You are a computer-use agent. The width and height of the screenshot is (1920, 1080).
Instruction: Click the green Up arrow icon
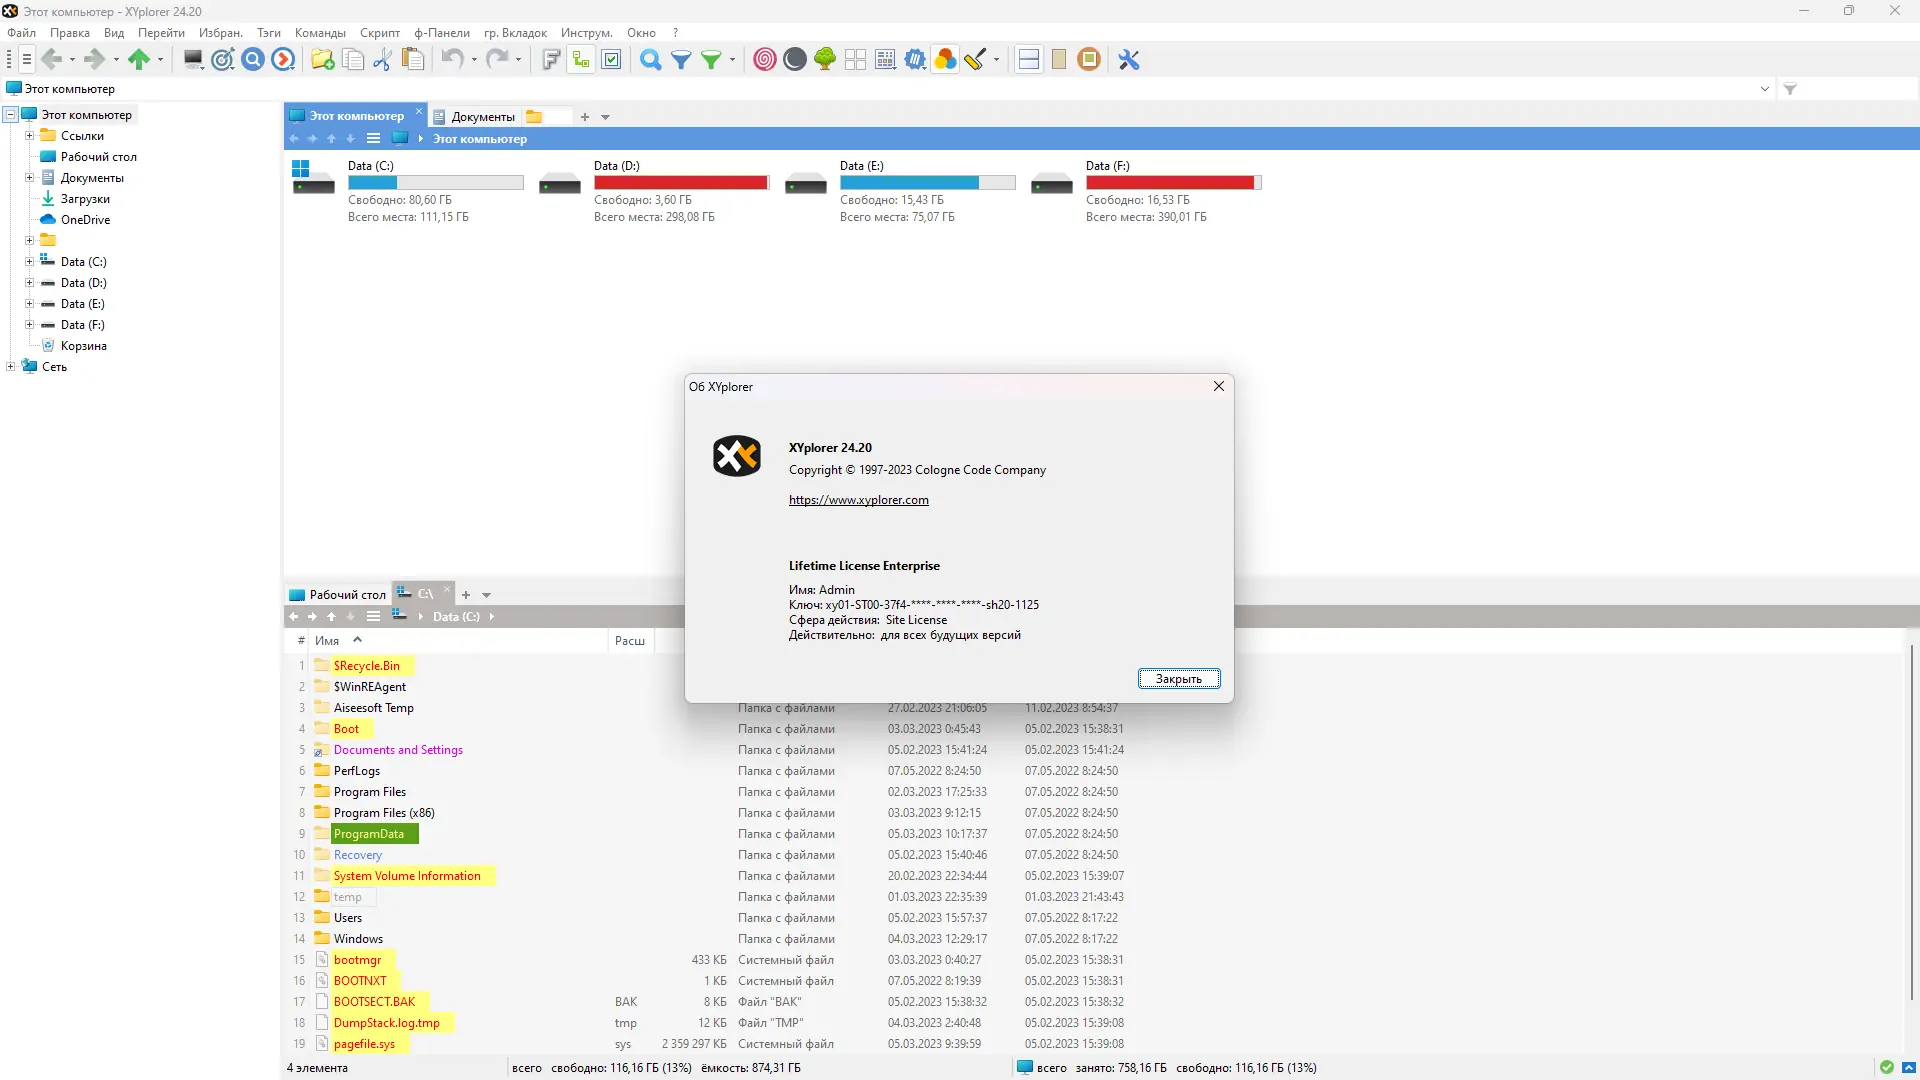pyautogui.click(x=139, y=60)
